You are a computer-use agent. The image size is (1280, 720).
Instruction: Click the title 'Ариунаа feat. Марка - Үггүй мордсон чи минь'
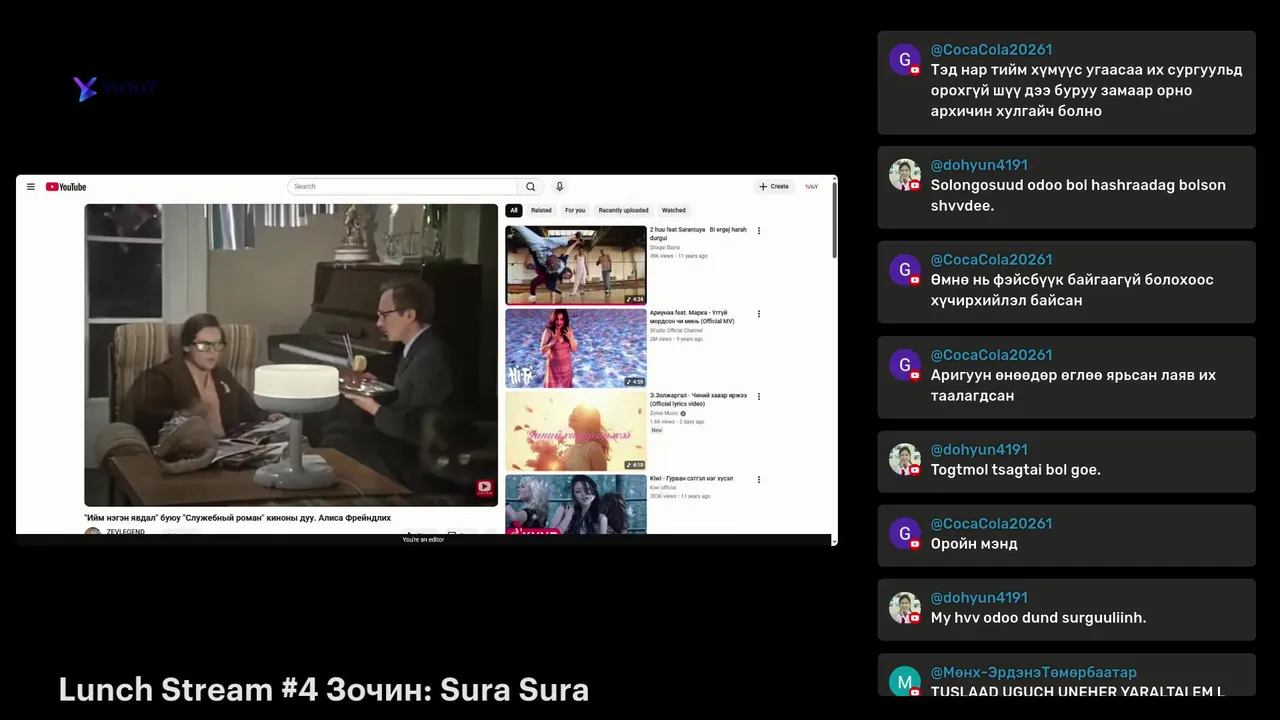click(x=693, y=317)
